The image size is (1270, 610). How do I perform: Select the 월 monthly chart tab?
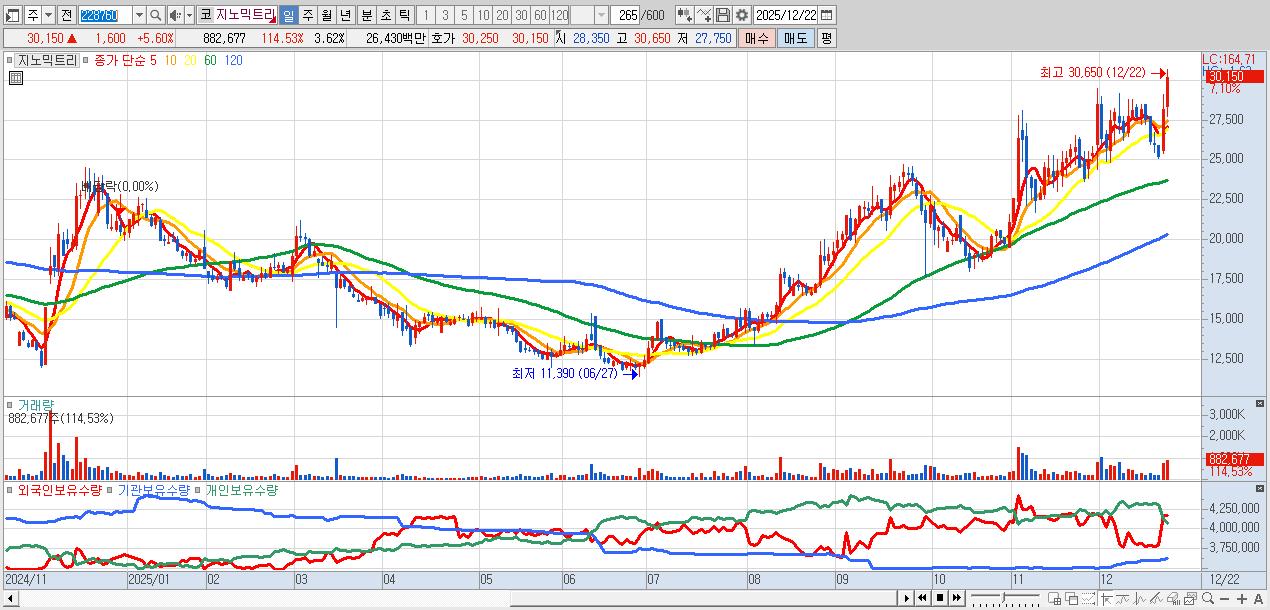point(326,15)
